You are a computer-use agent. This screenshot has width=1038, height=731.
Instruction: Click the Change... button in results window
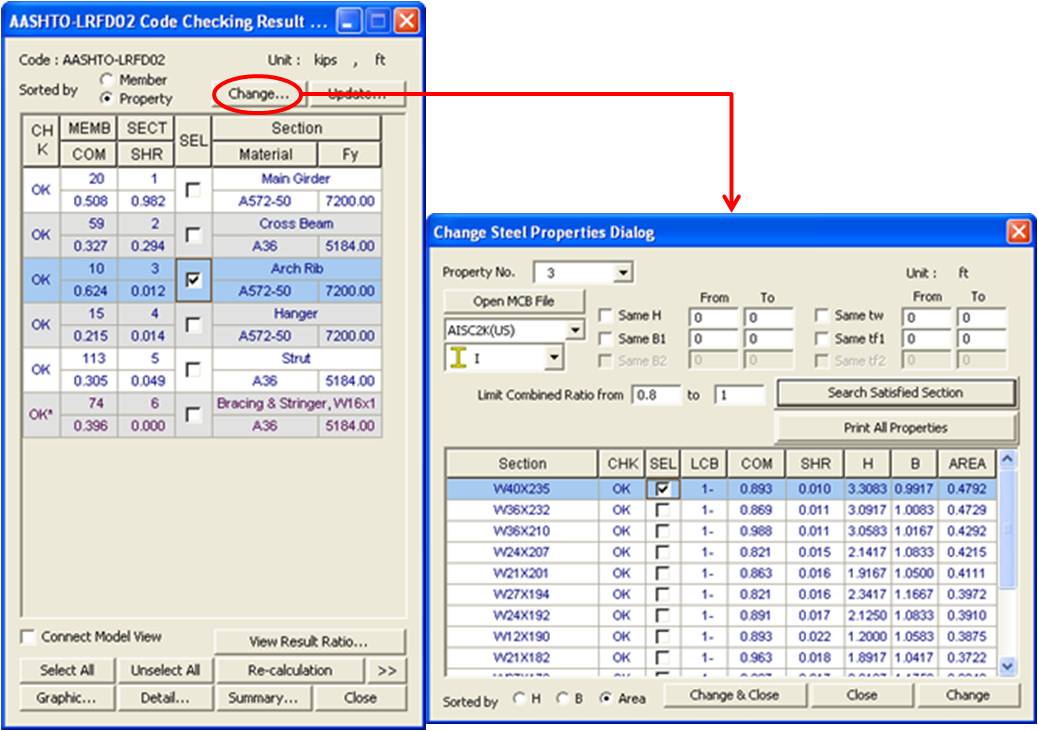[x=258, y=94]
